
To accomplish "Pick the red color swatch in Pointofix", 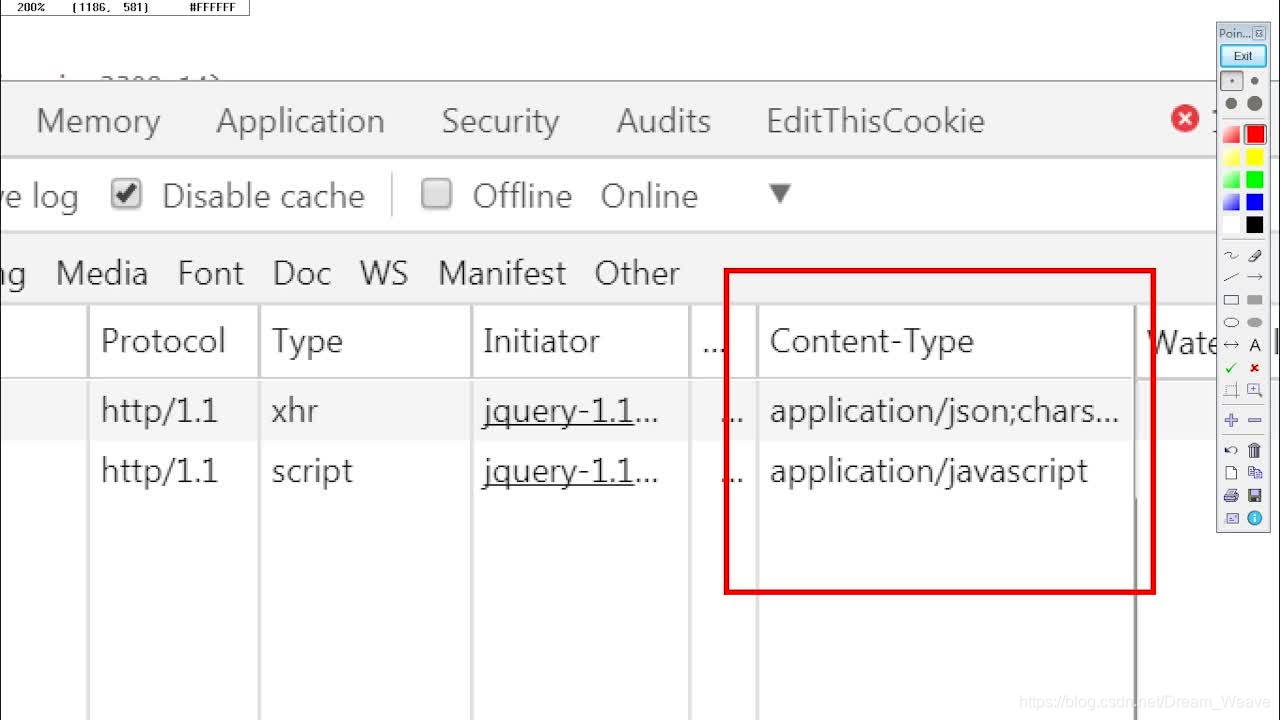I will click(1255, 134).
